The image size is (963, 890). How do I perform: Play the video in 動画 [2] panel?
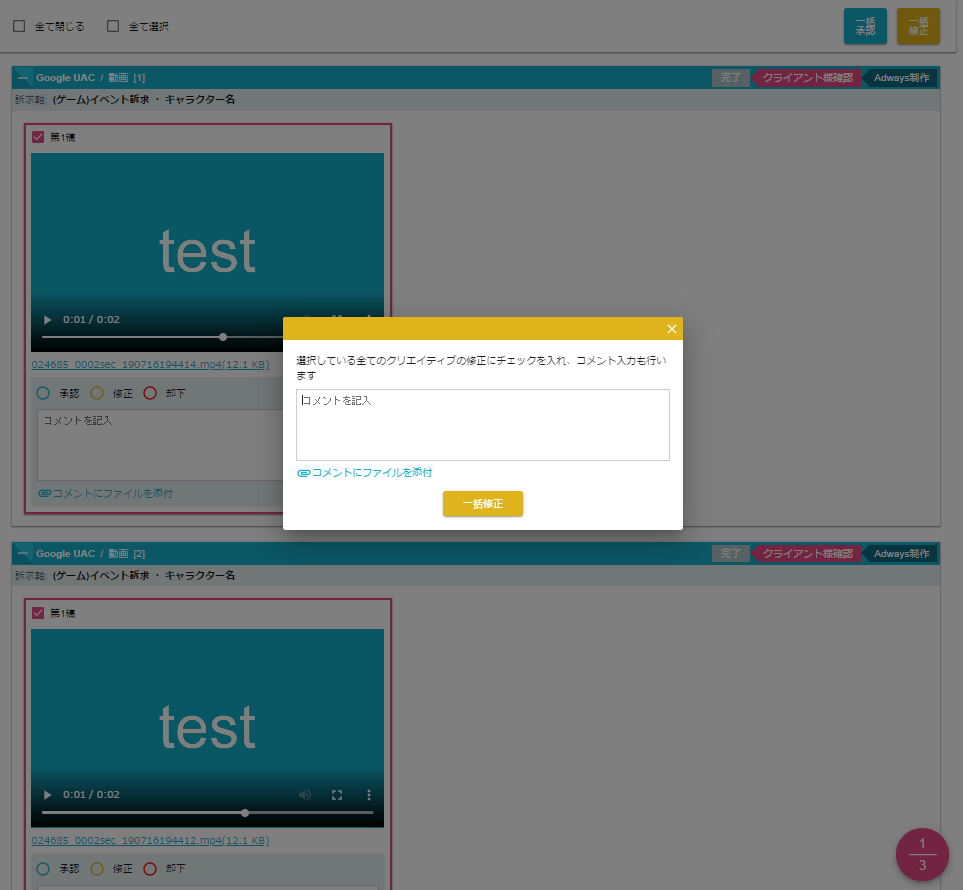tap(46, 795)
